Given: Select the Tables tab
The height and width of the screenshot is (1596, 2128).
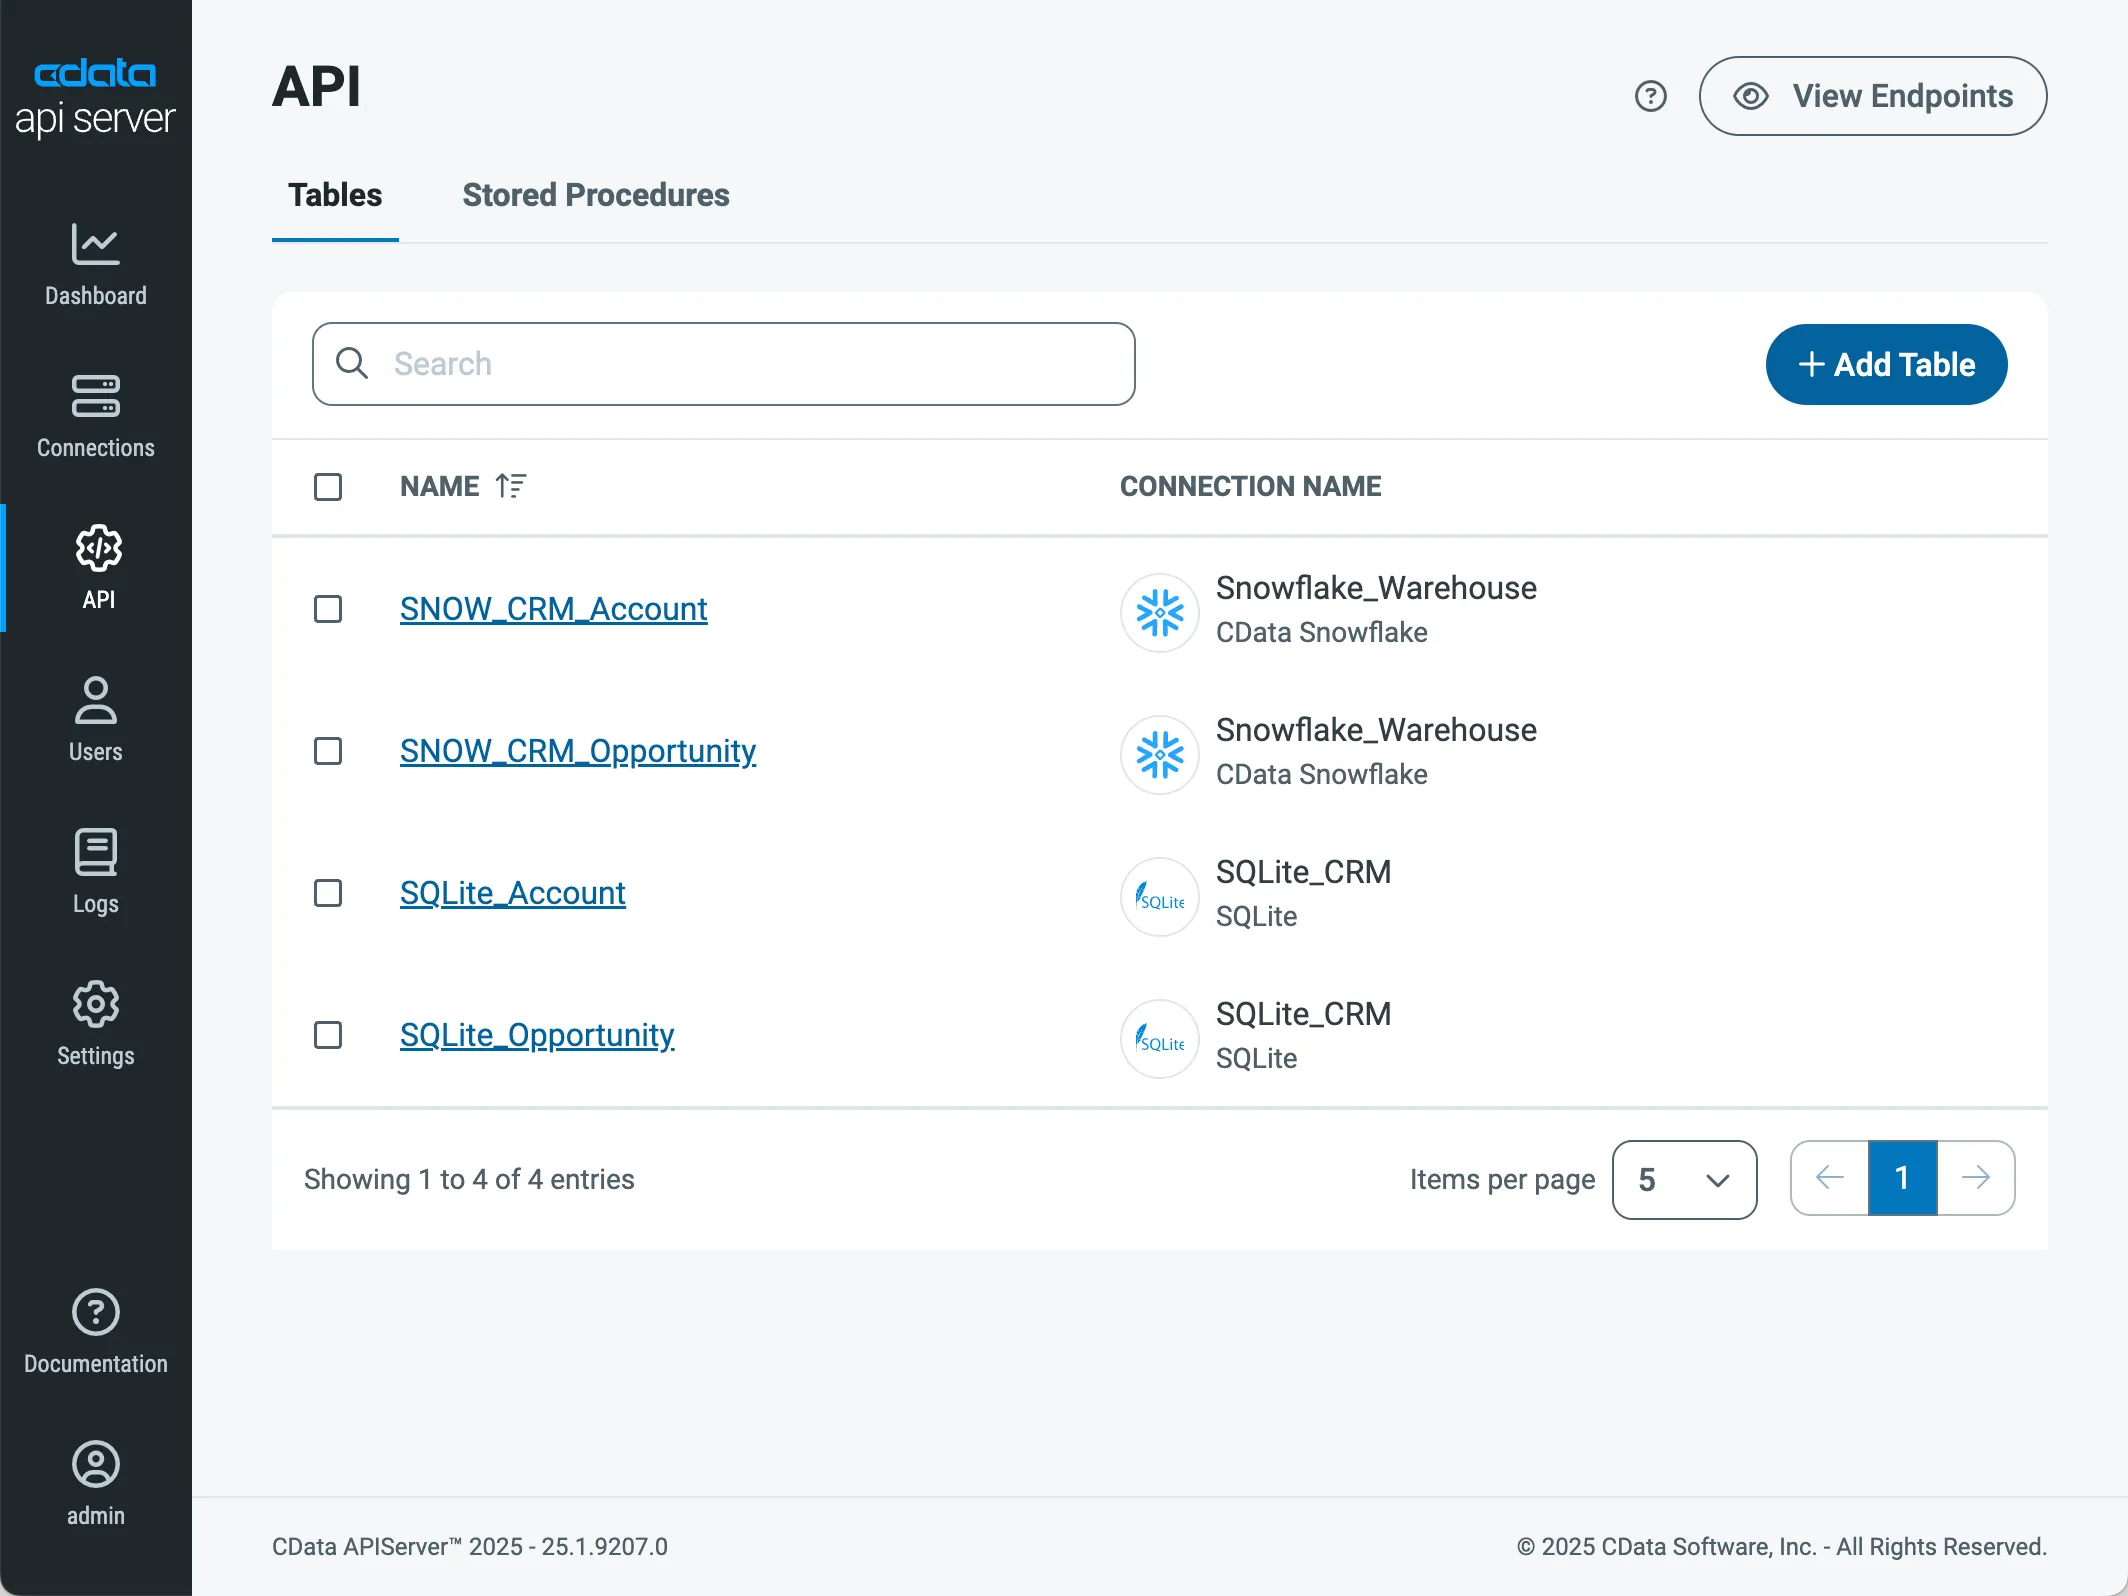Looking at the screenshot, I should click(x=335, y=195).
